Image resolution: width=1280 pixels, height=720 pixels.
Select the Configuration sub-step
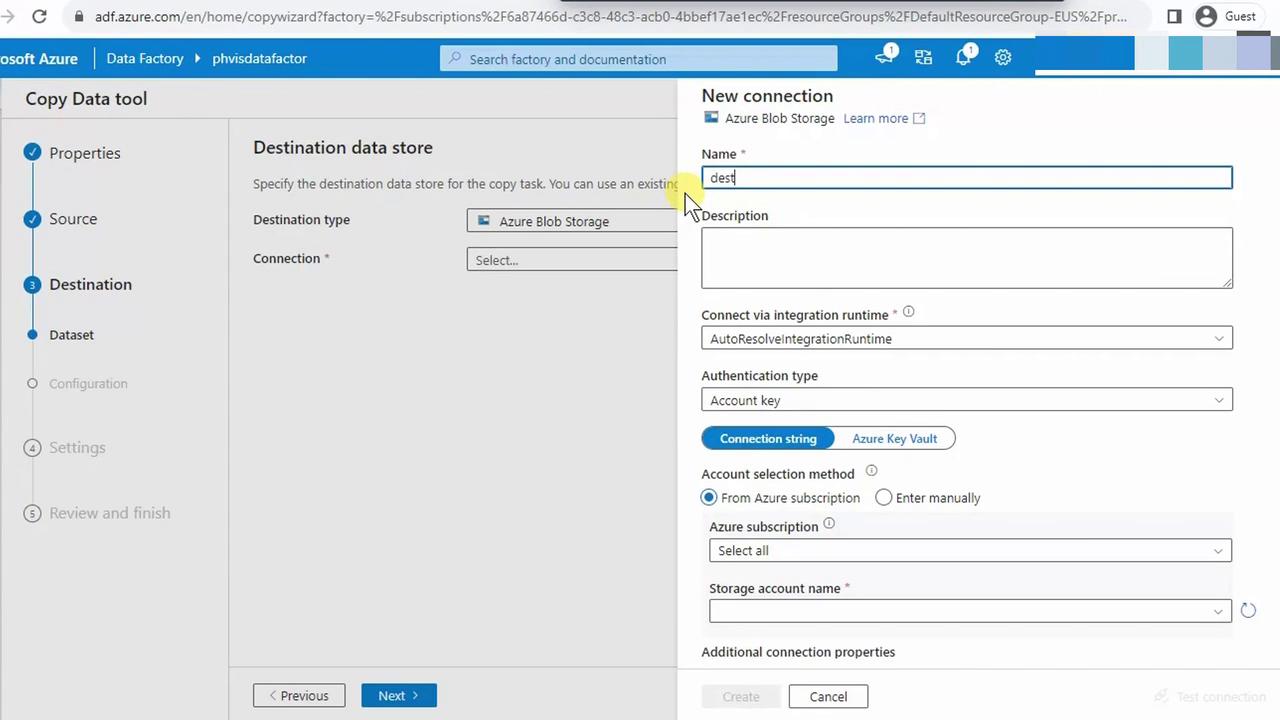tap(88, 383)
